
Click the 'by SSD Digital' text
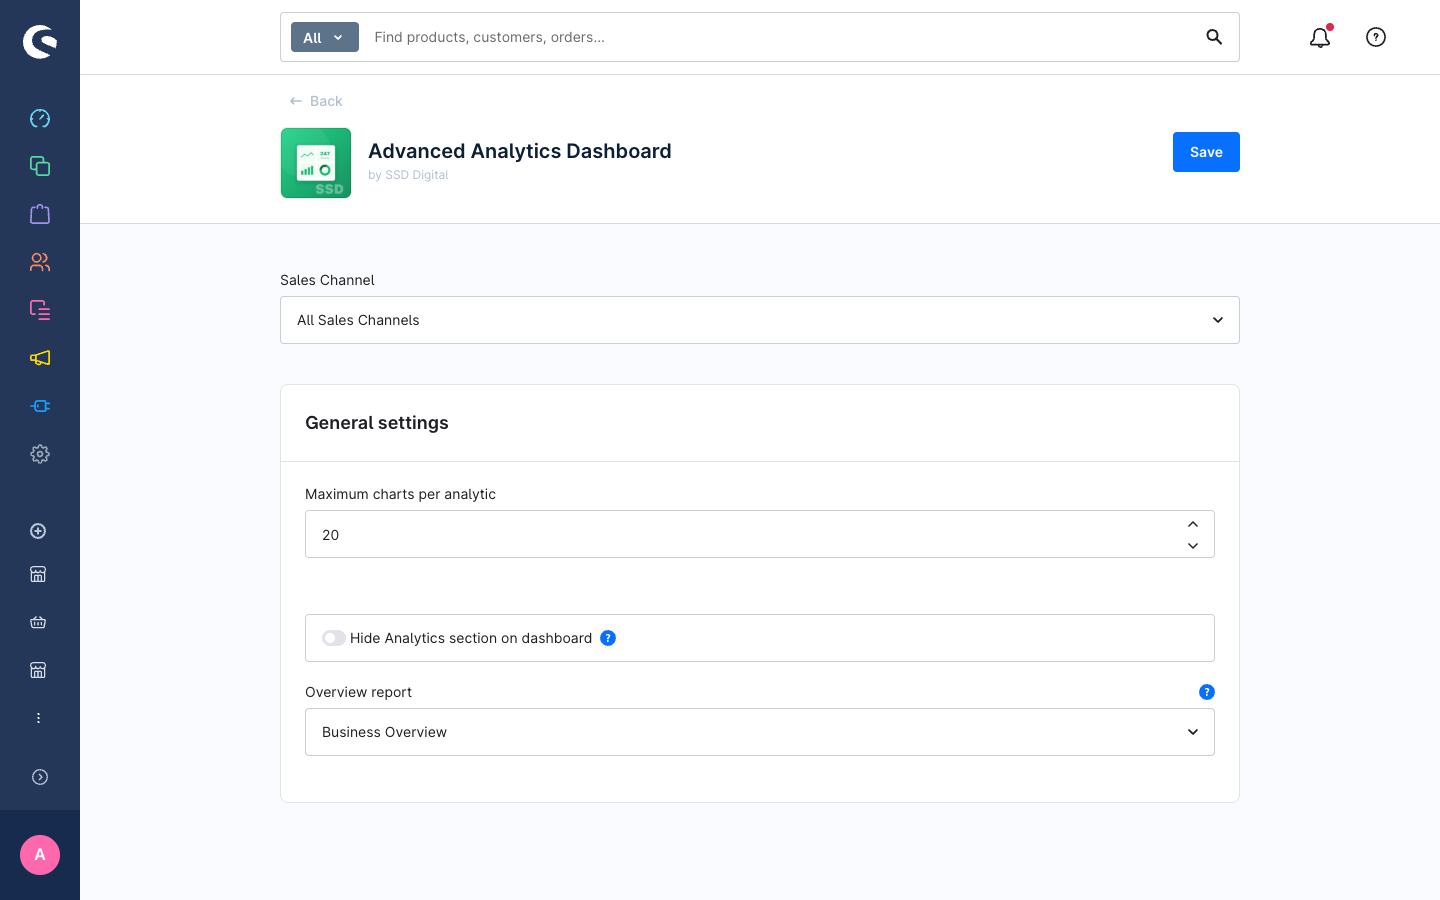click(408, 175)
